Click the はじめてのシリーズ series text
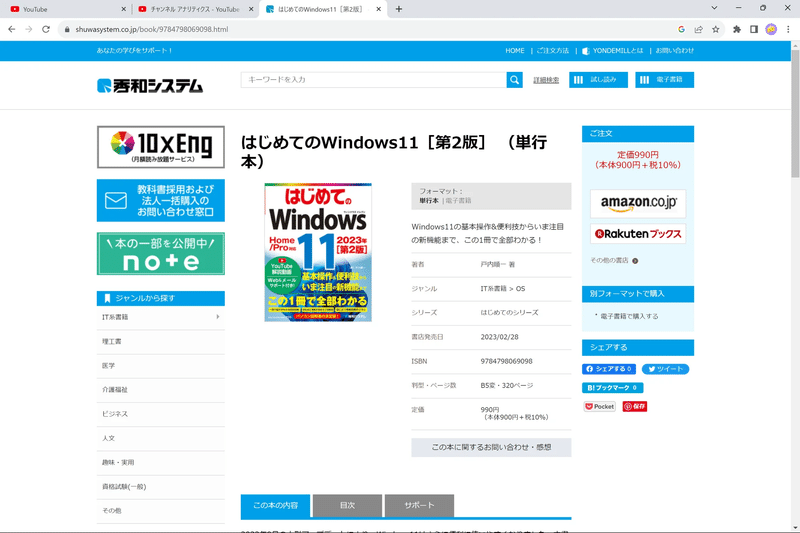The width and height of the screenshot is (800, 533). point(509,313)
